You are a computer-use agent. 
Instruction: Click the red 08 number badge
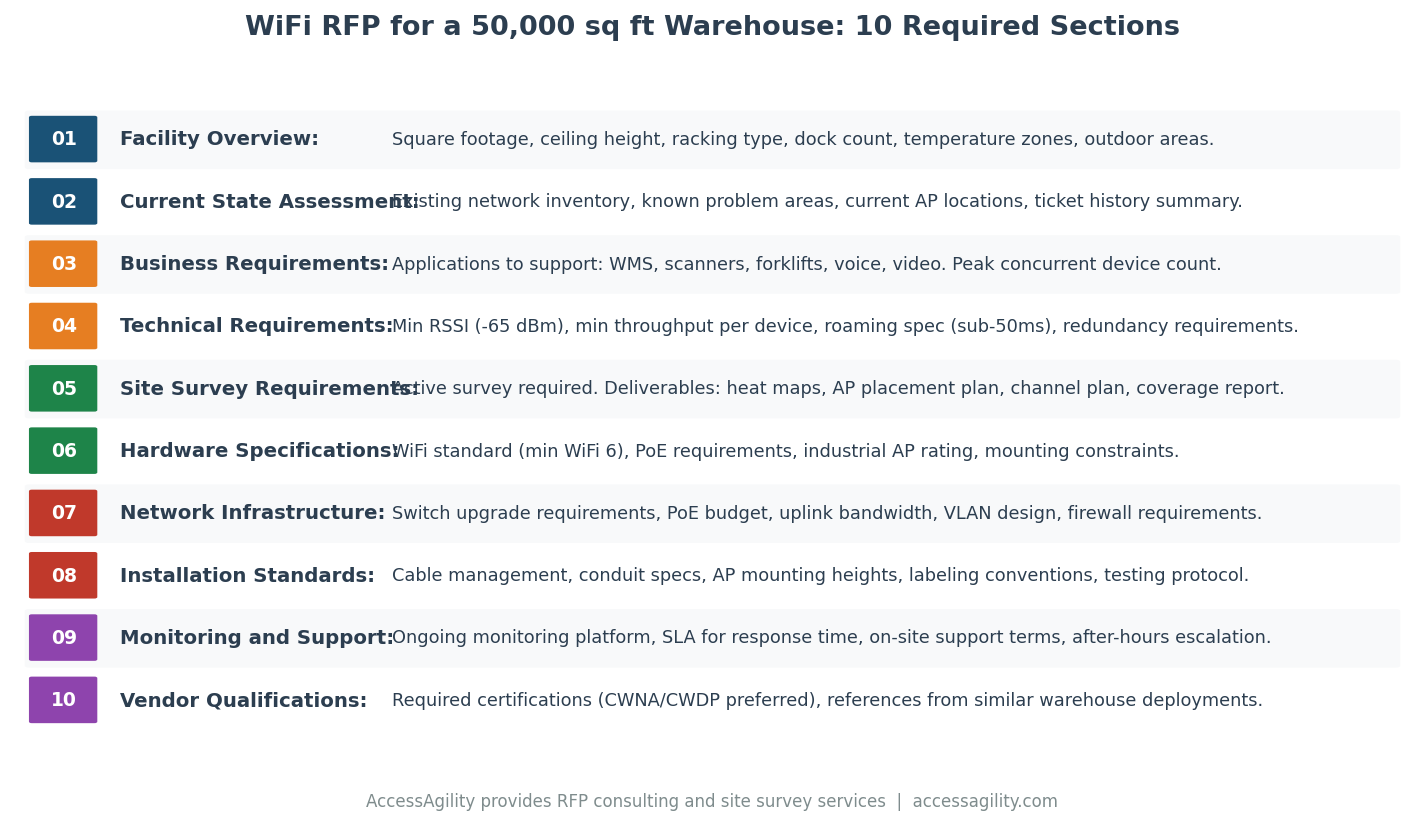(x=63, y=576)
